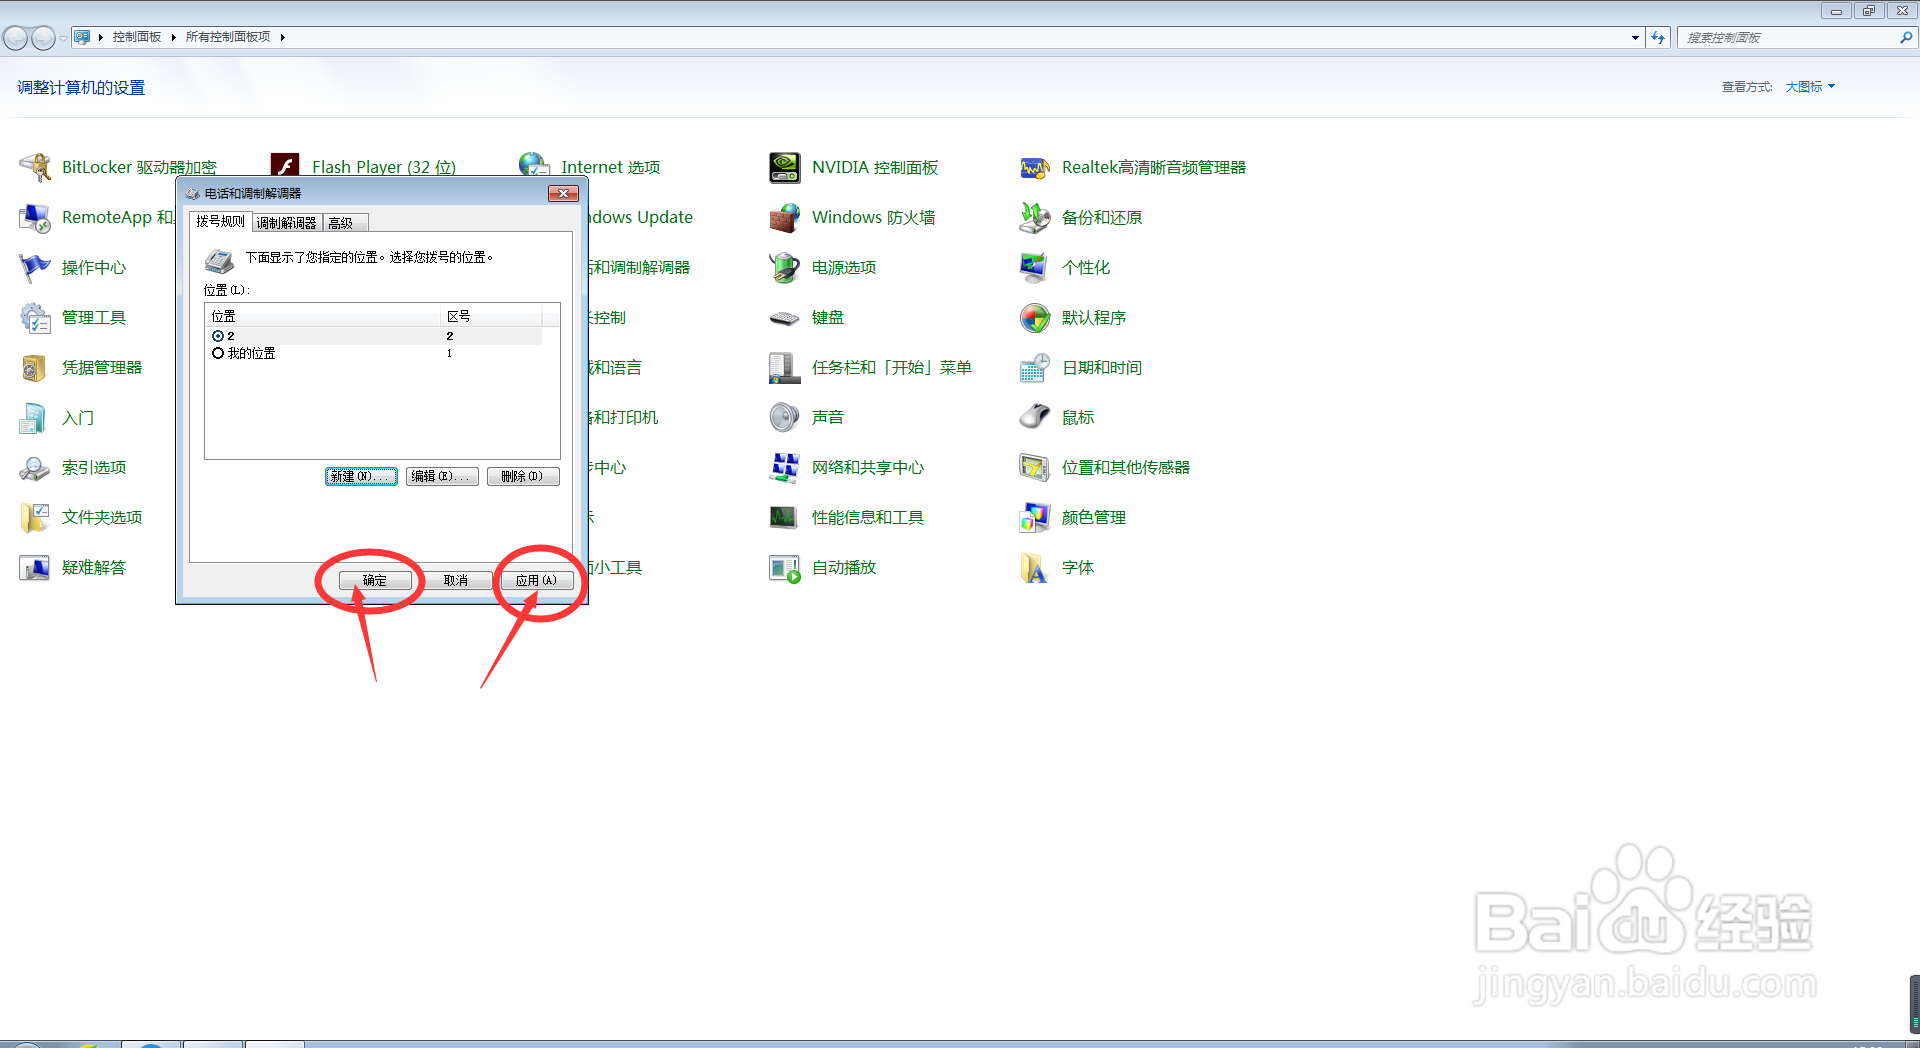Switch to 高级 tab

(345, 223)
